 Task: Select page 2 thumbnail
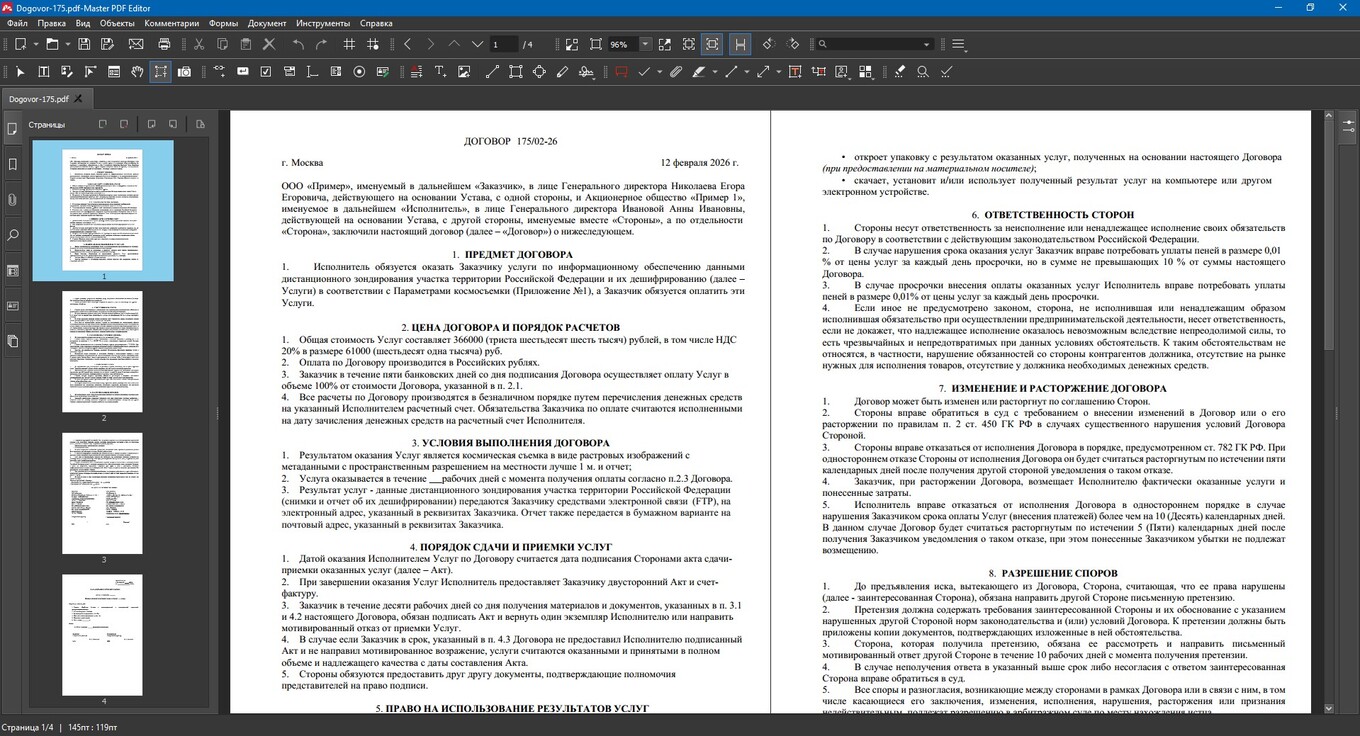click(103, 351)
